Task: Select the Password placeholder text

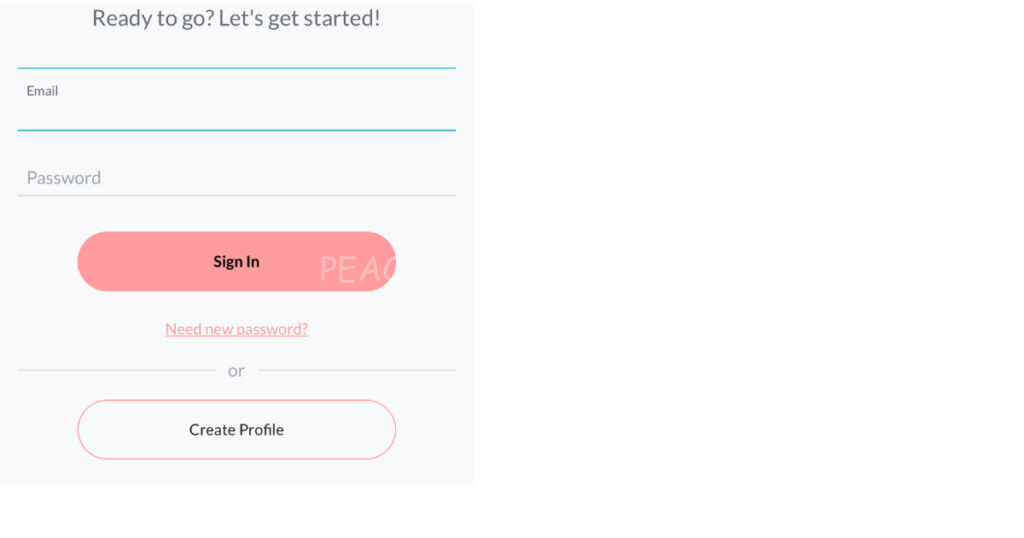Action: (x=64, y=178)
